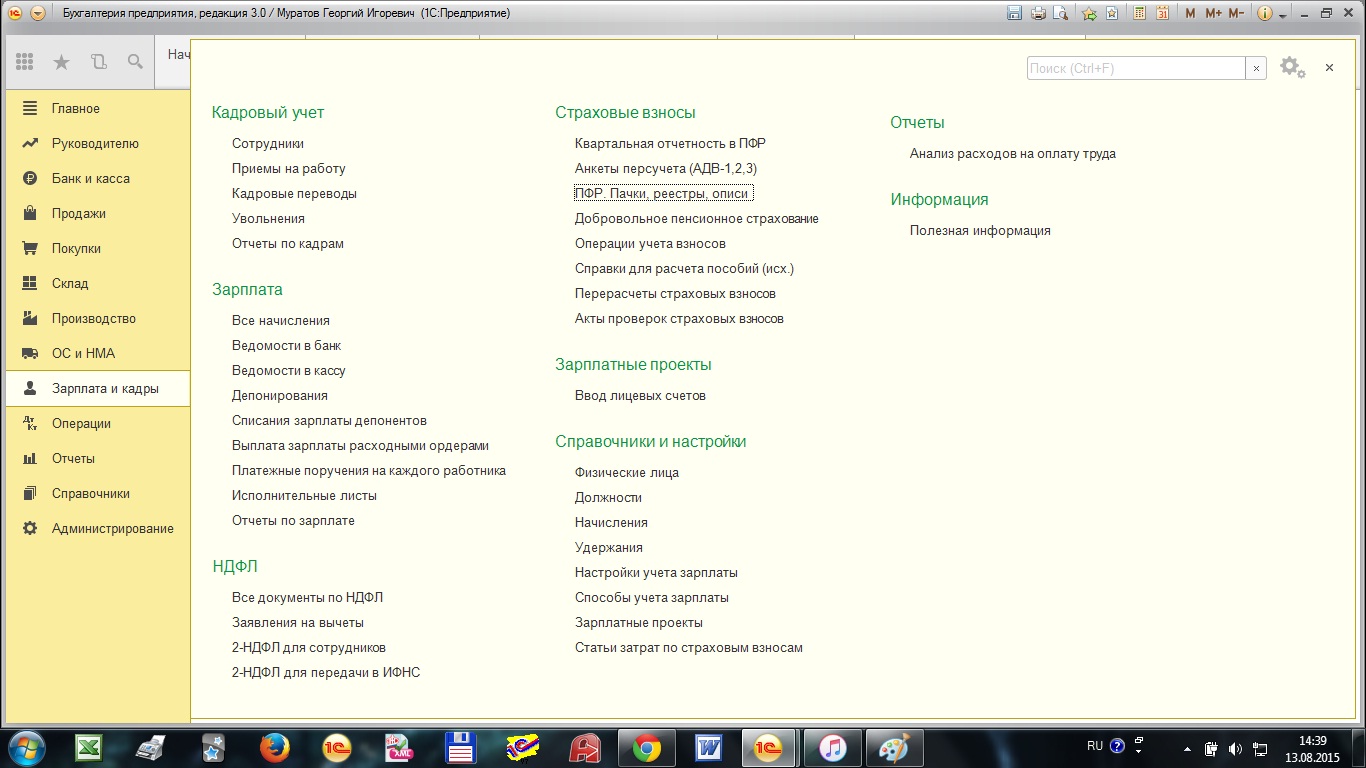Viewport: 1366px width, 768px height.
Task: Open the calendar icon in title bar
Action: click(1162, 13)
